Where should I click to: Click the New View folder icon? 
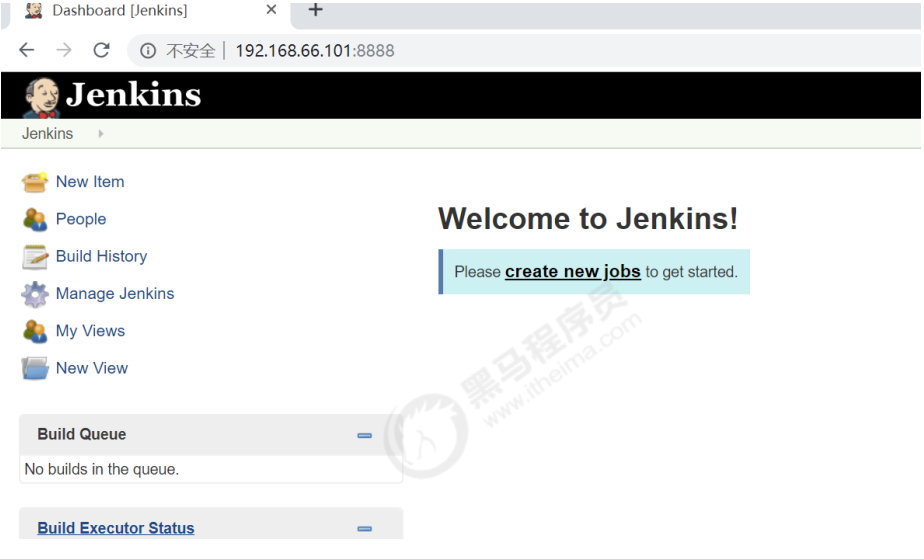[x=35, y=368]
